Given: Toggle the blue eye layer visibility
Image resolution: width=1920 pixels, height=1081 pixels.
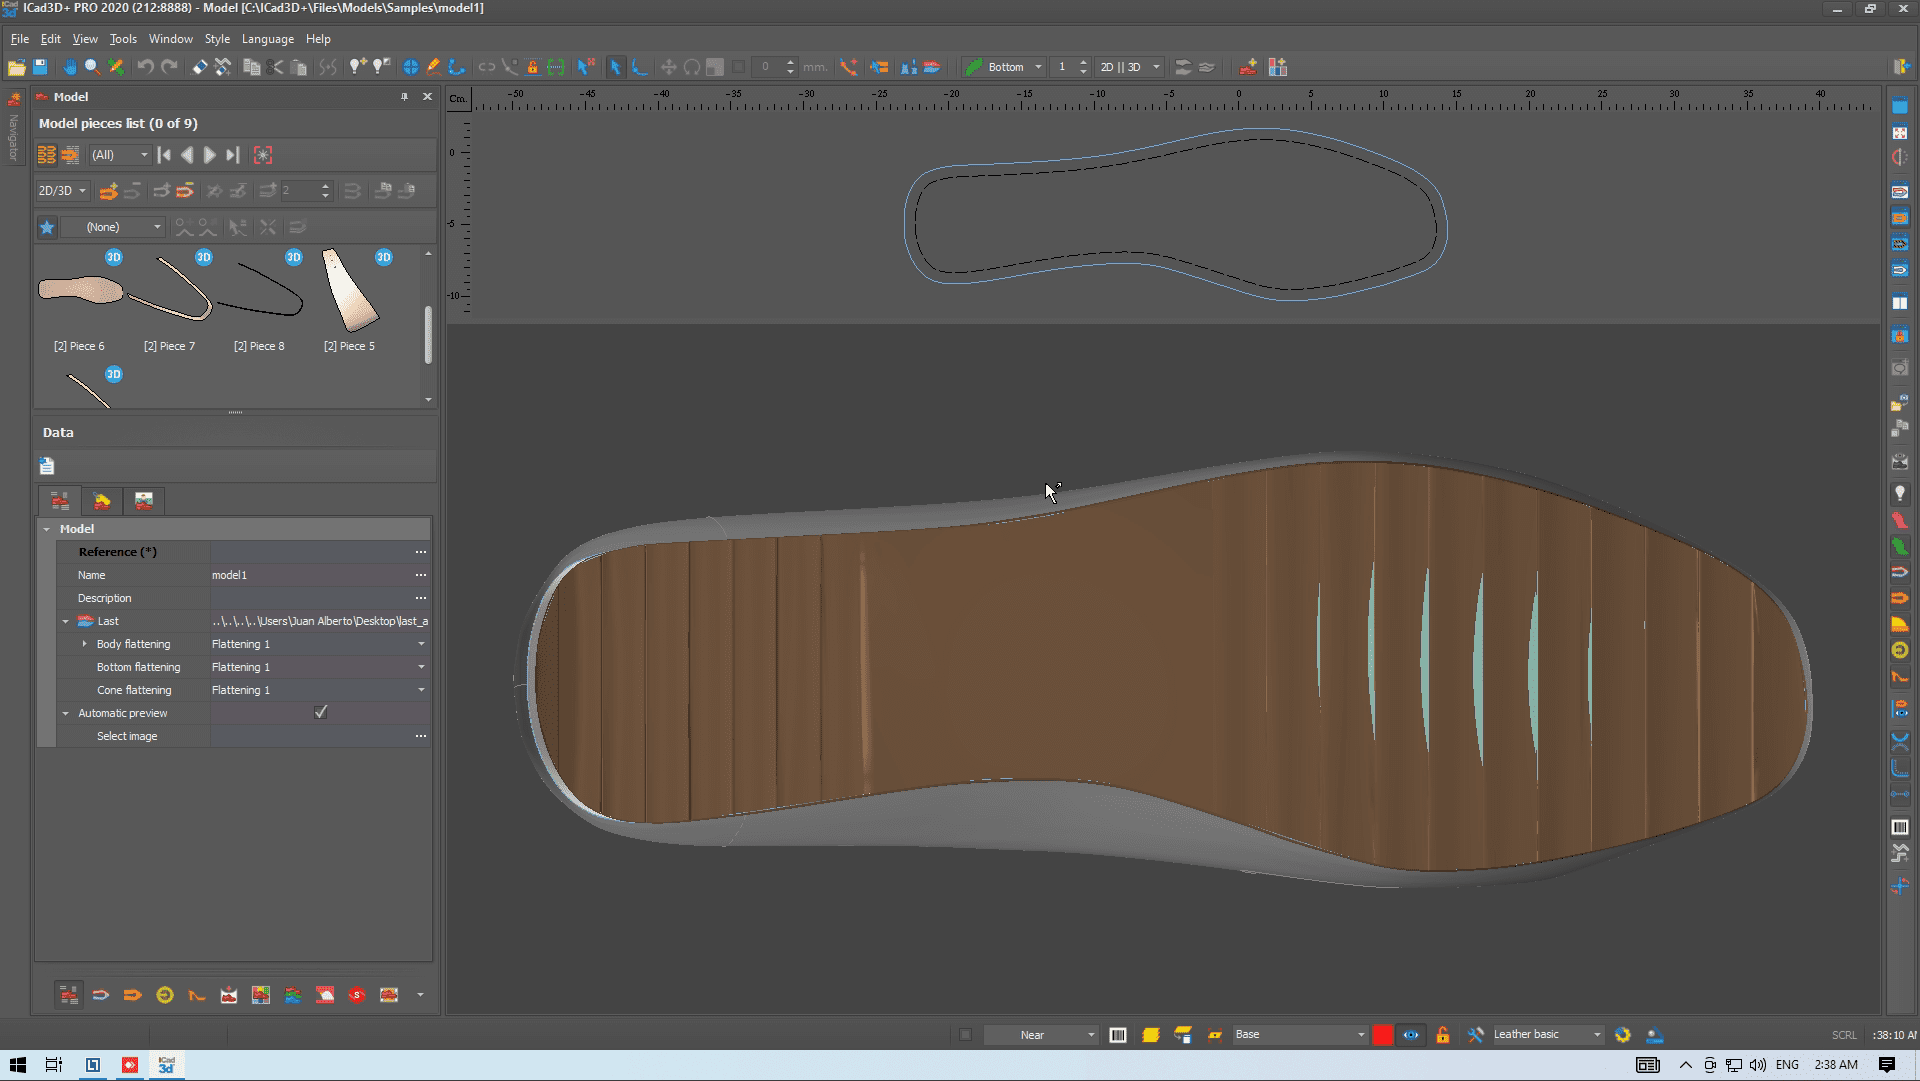Looking at the screenshot, I should point(1410,1035).
